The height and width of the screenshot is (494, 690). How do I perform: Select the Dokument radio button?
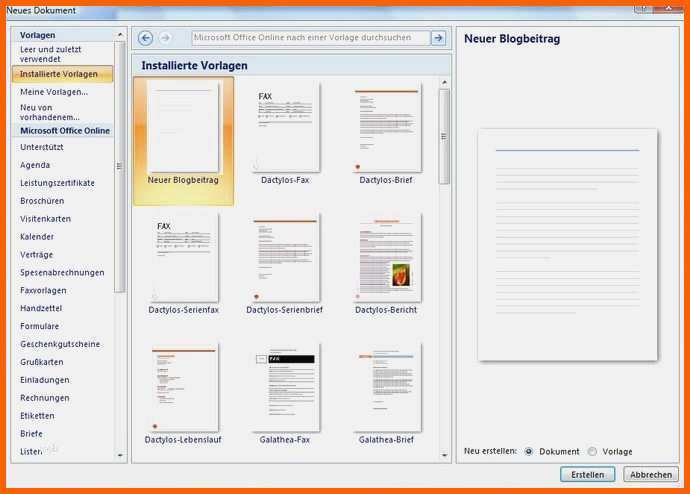tap(529, 451)
